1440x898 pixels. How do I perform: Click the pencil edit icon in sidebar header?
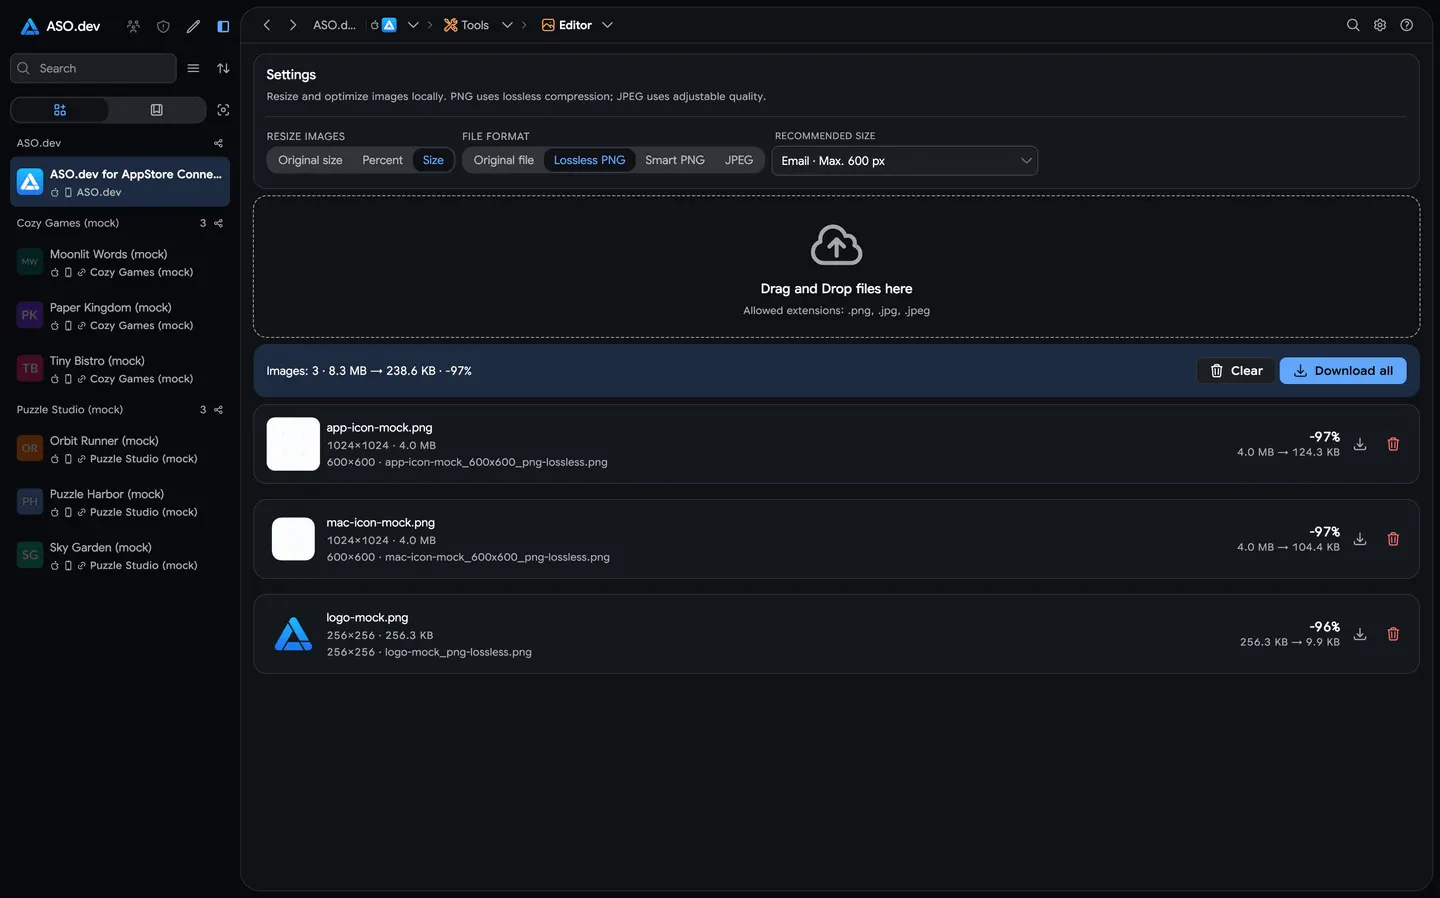(193, 26)
